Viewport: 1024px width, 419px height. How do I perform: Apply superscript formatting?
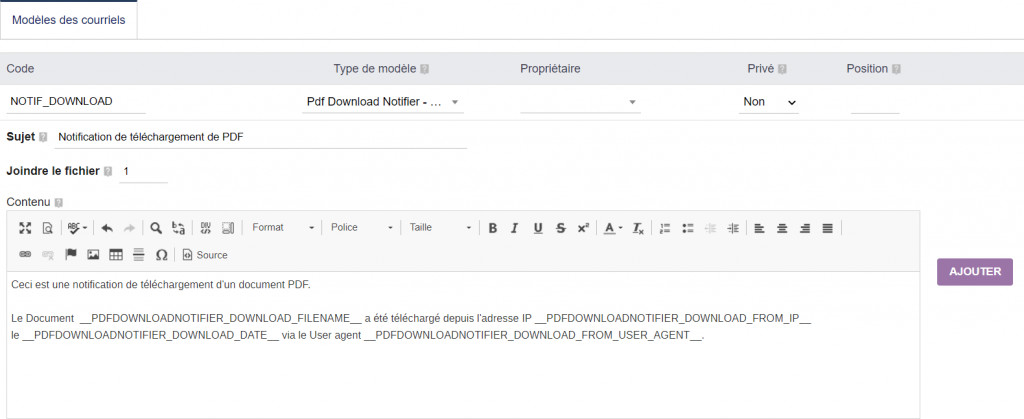click(x=583, y=228)
